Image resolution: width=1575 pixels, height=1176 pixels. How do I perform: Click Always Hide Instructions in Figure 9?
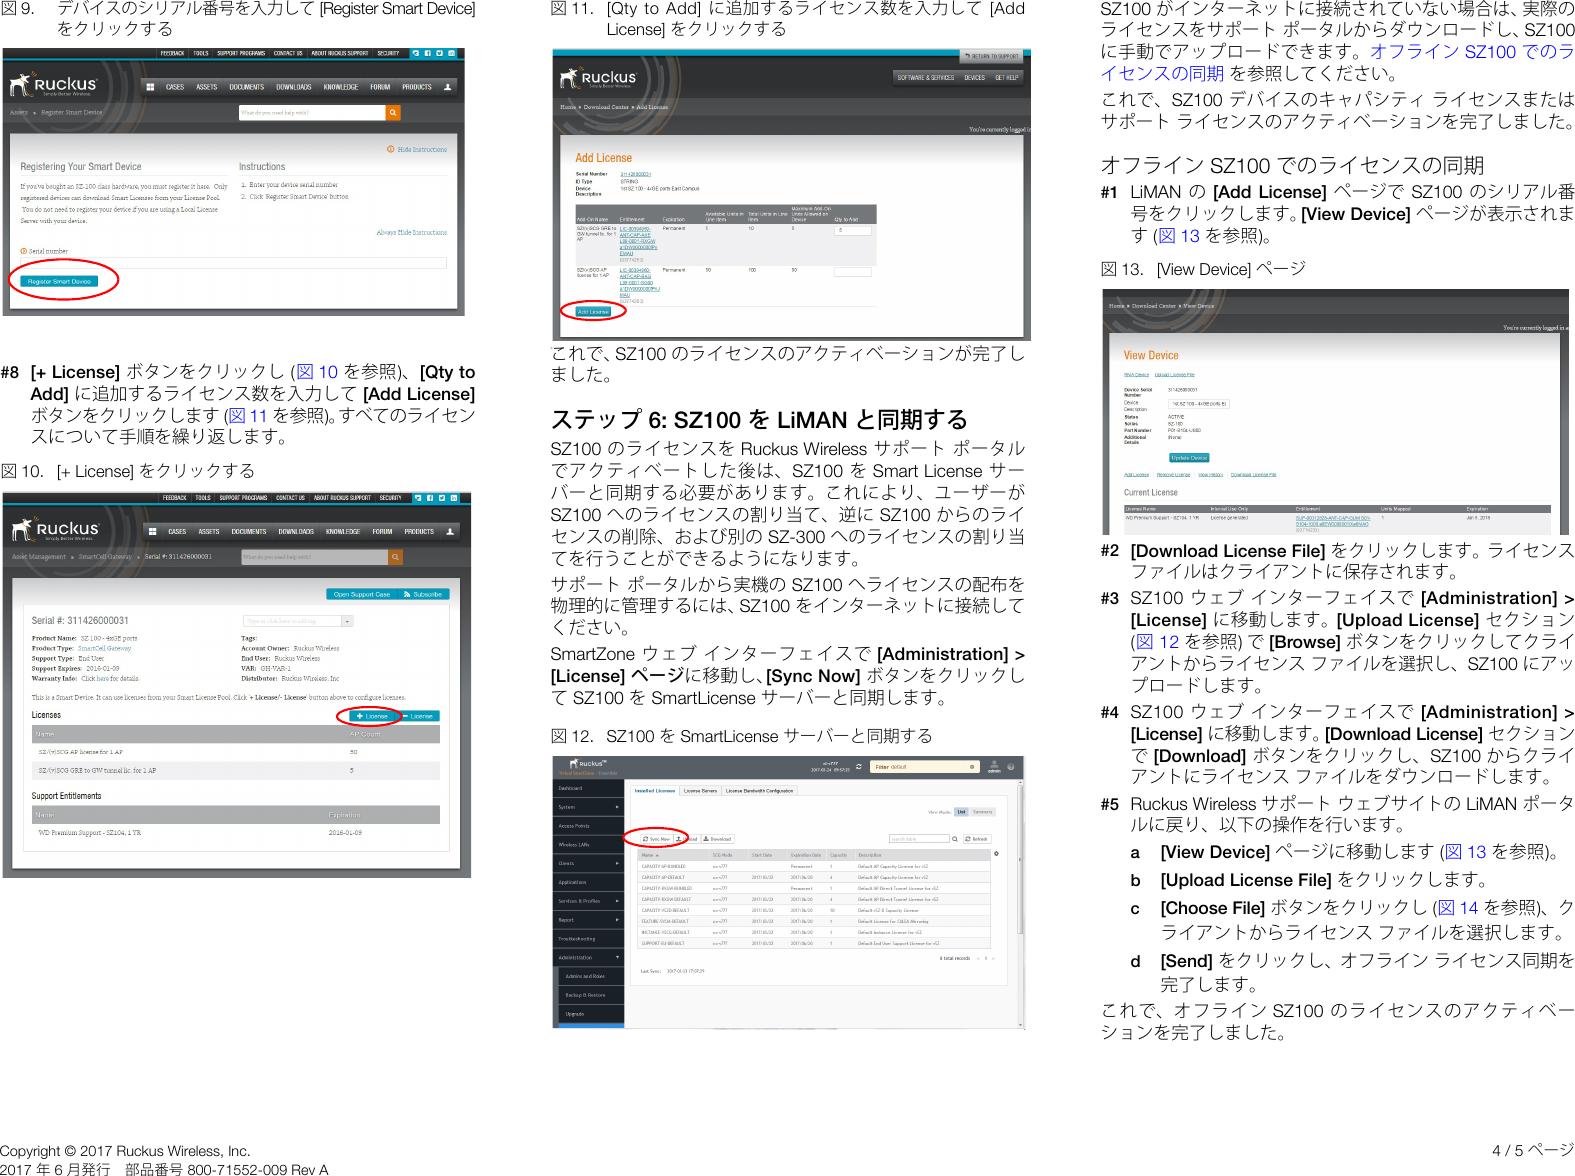pos(412,232)
